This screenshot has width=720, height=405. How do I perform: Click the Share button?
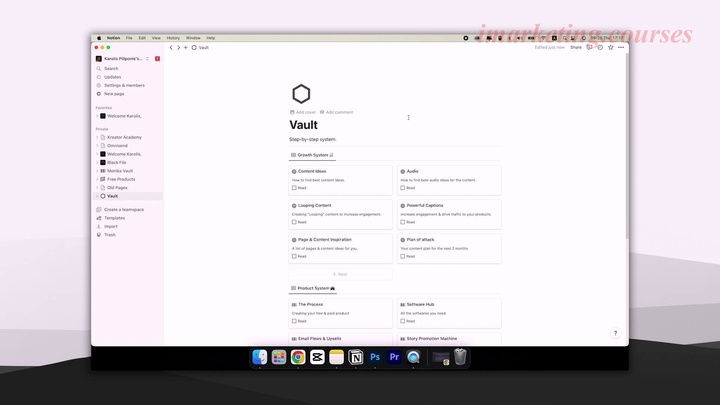576,47
